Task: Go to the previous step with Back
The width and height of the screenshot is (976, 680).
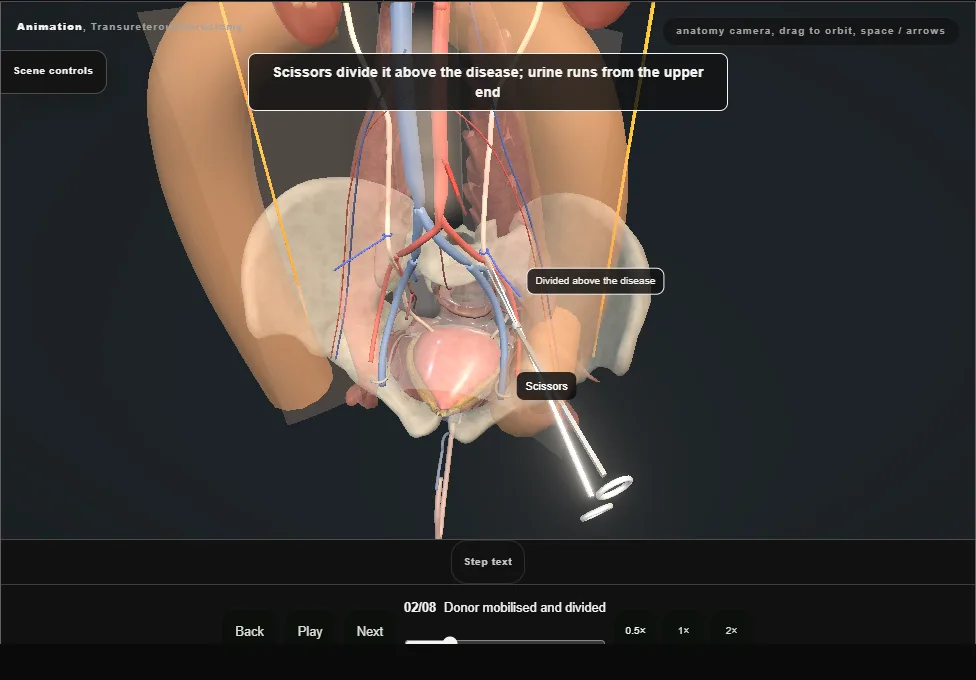Action: coord(250,631)
